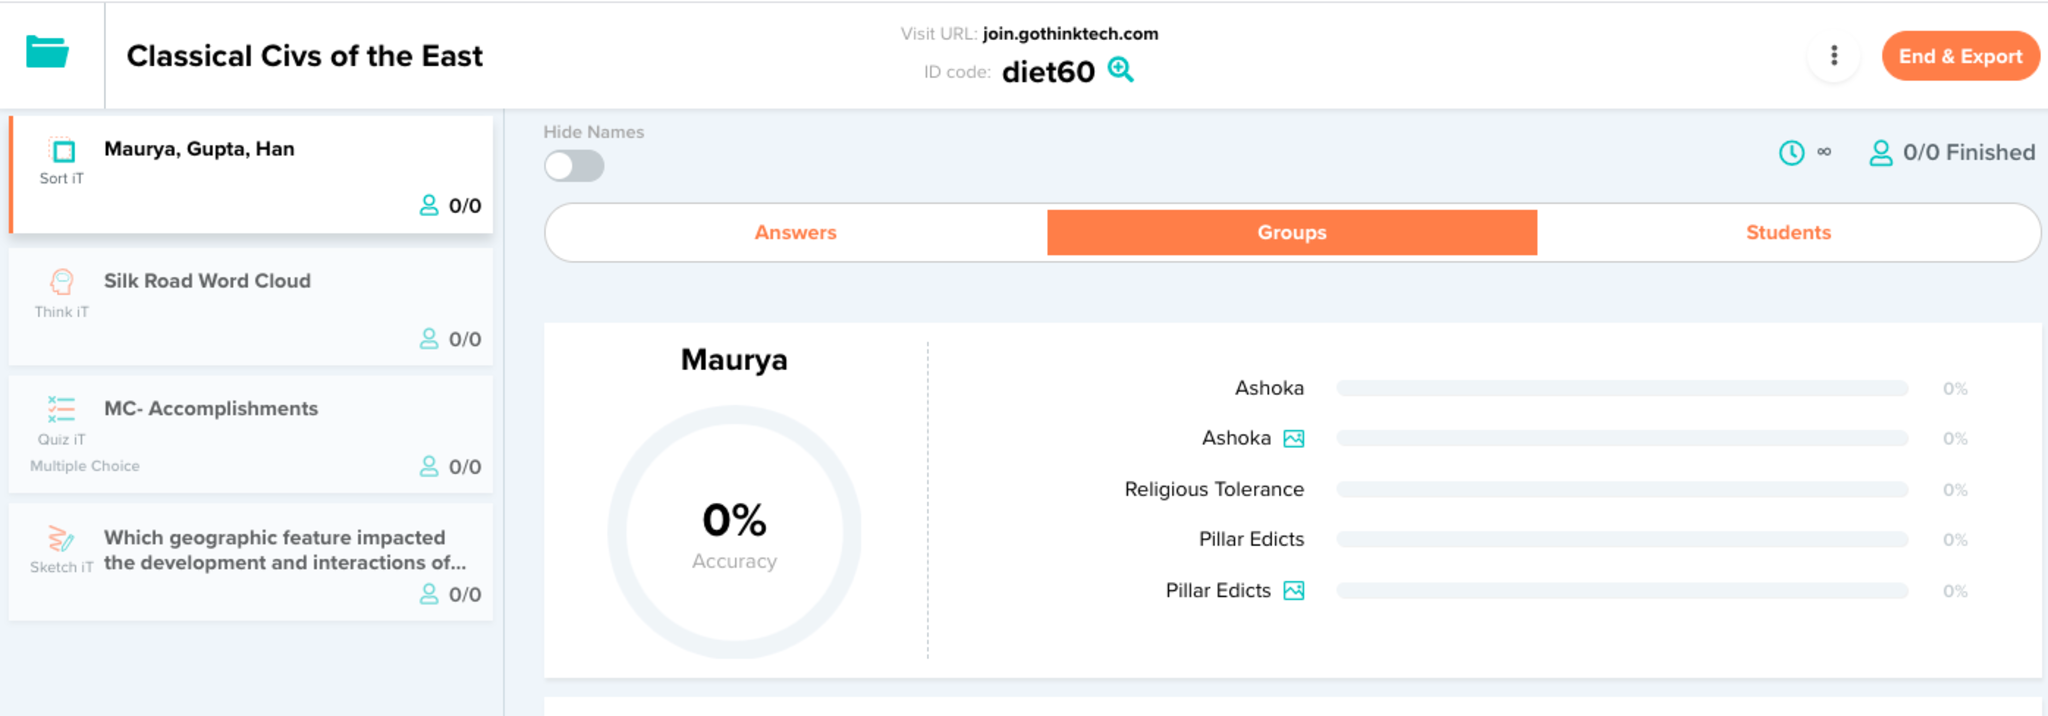Click the Finished students person icon
The width and height of the screenshot is (2048, 716).
pos(1880,153)
